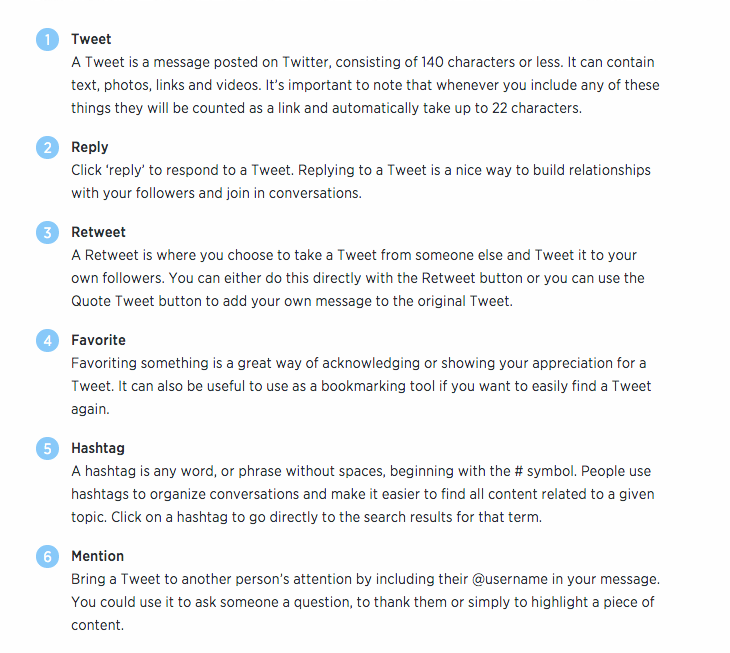Click the blue number 3 circle icon
The width and height of the screenshot is (730, 653).
click(x=47, y=232)
